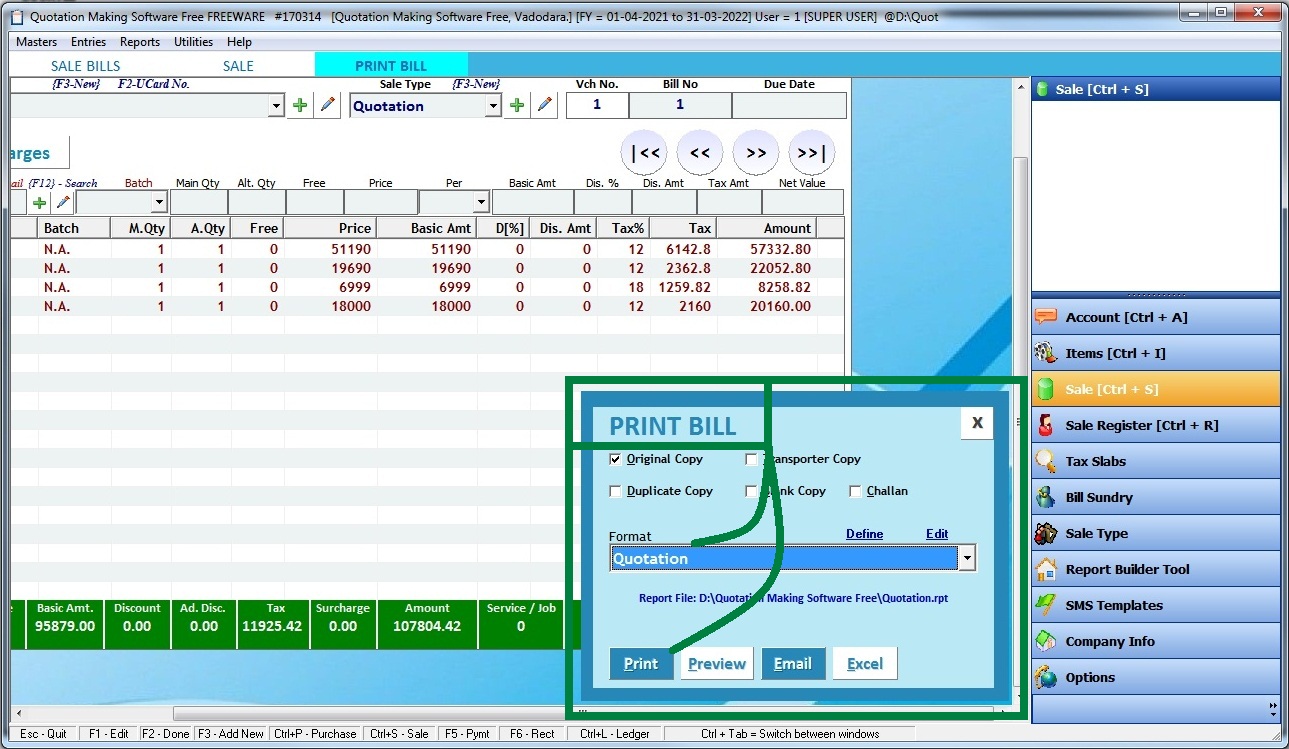Check the Challan checkbox
Screen dimensions: 1289x749
click(x=856, y=491)
